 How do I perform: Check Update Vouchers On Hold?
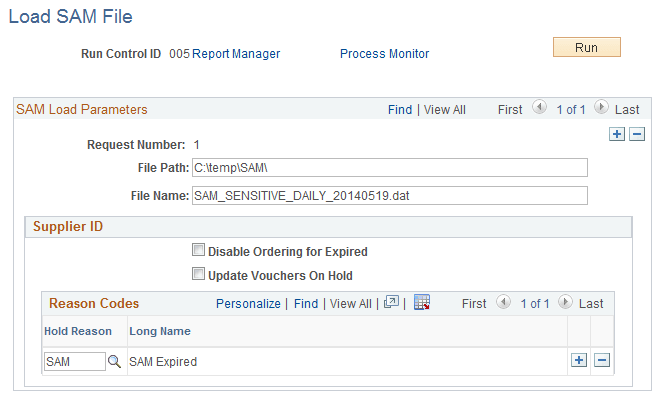point(198,273)
